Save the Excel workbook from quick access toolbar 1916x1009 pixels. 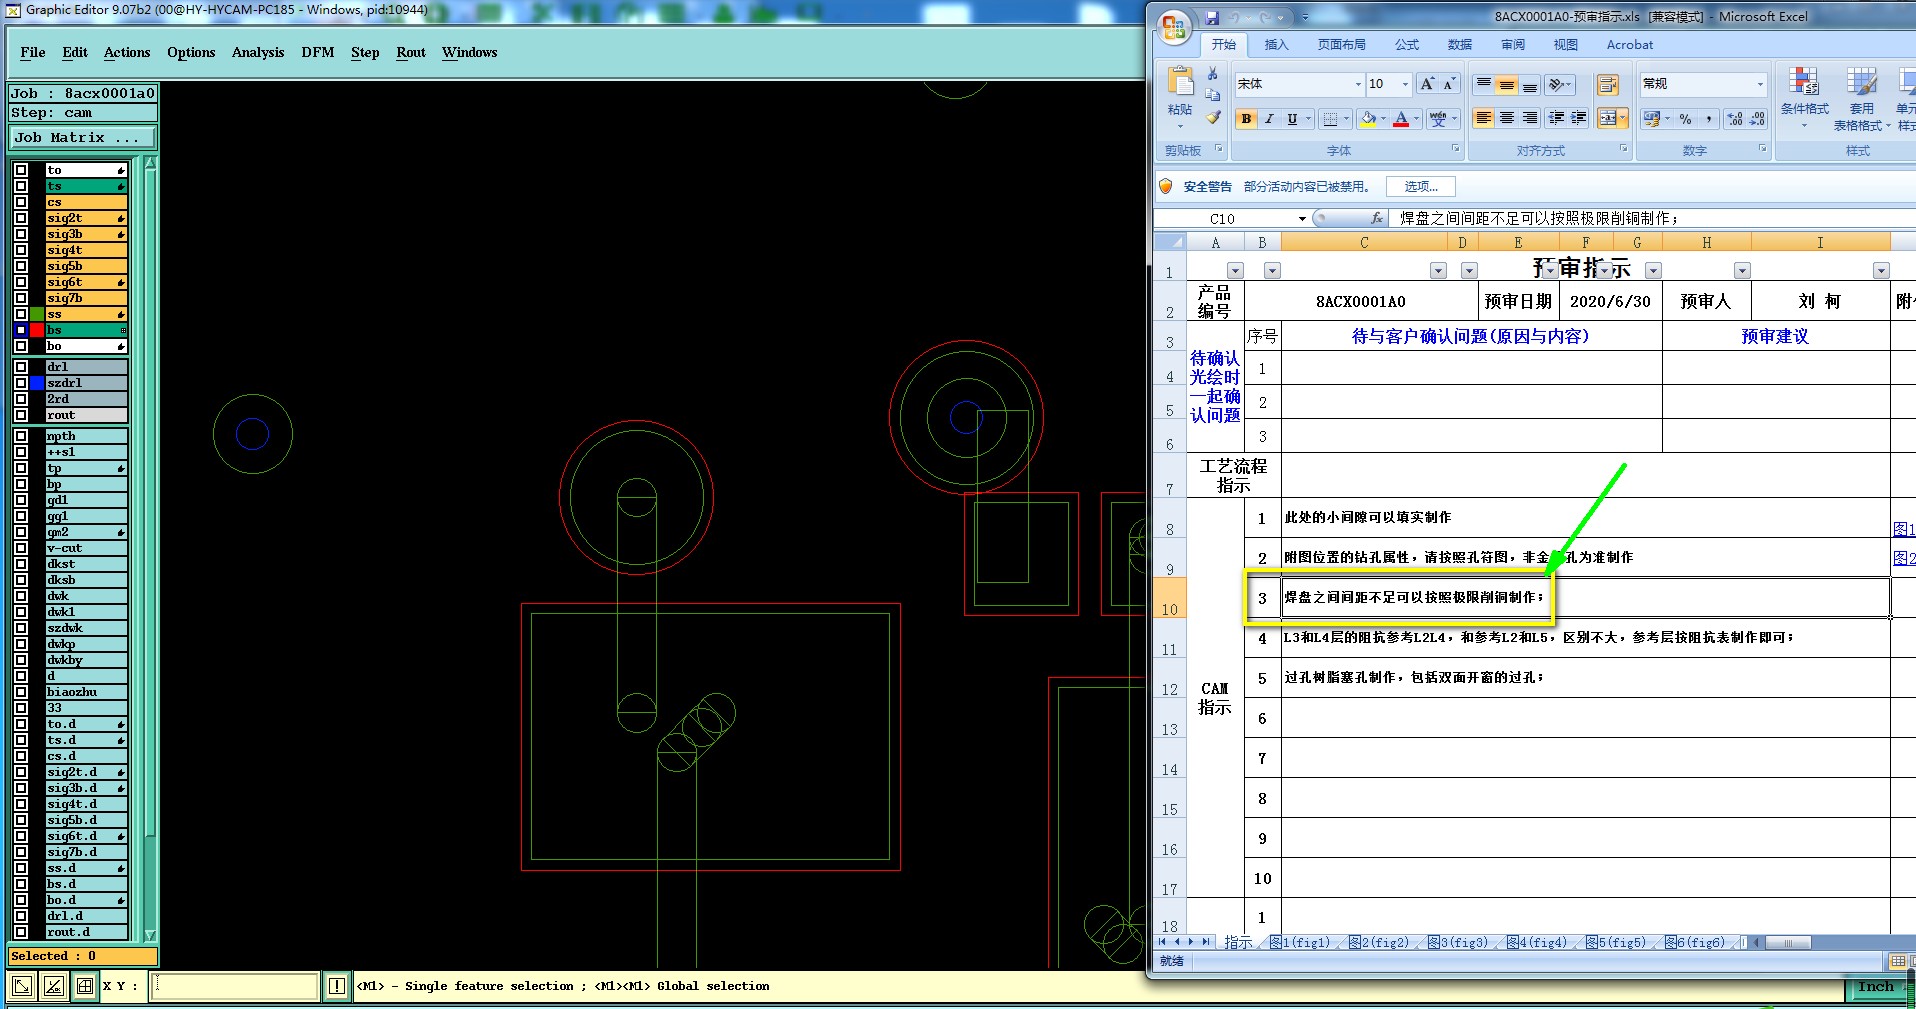point(1212,17)
